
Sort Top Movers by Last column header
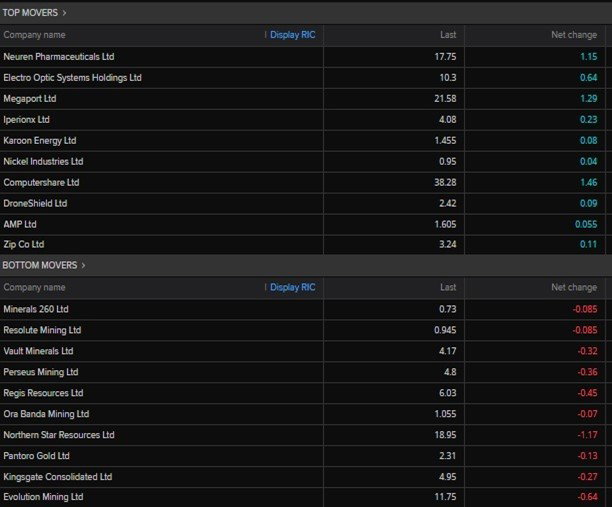pyautogui.click(x=448, y=35)
